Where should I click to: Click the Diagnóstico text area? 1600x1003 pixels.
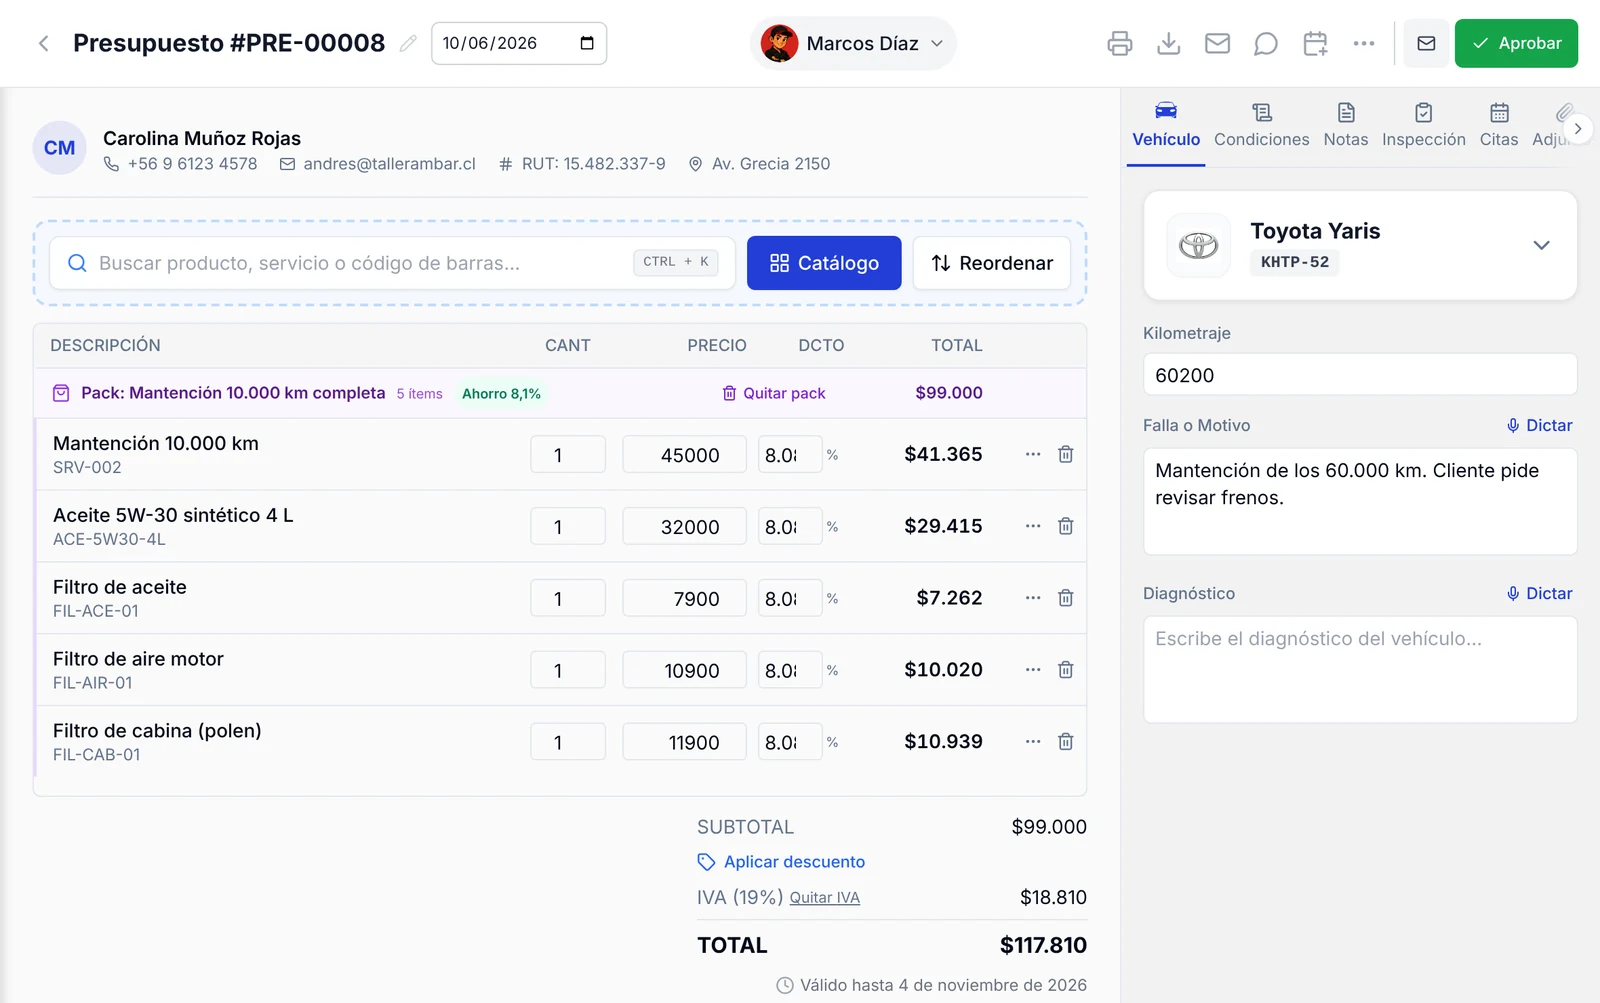coord(1360,670)
